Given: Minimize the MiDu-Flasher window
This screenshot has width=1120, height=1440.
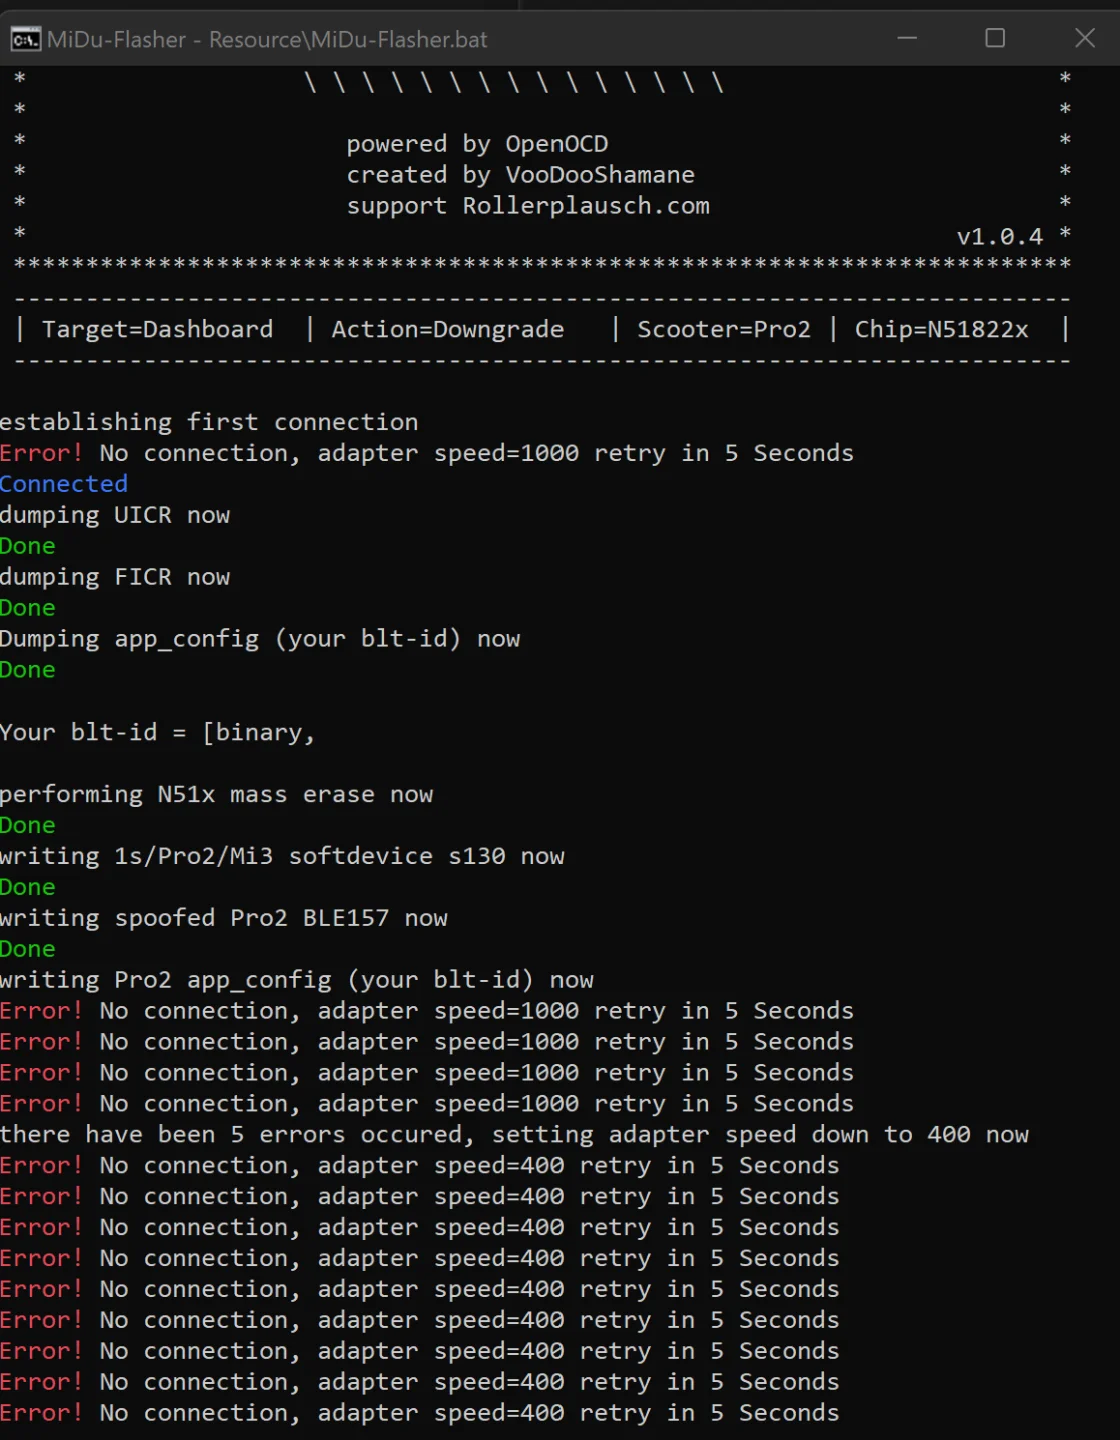Looking at the screenshot, I should pyautogui.click(x=907, y=38).
